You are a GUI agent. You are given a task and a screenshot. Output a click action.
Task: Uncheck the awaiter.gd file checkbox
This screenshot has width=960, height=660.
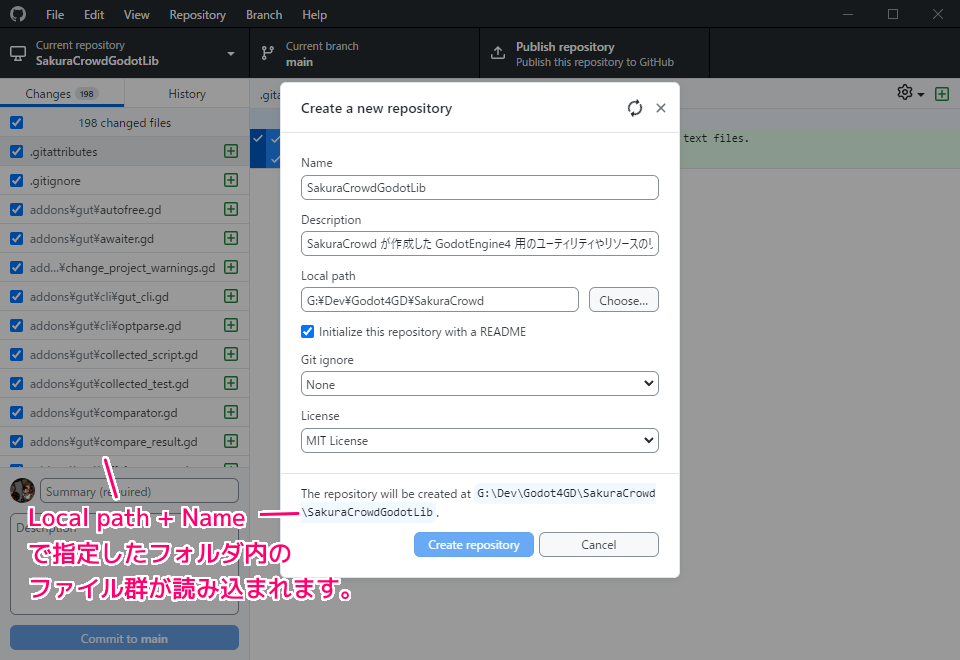coord(17,239)
